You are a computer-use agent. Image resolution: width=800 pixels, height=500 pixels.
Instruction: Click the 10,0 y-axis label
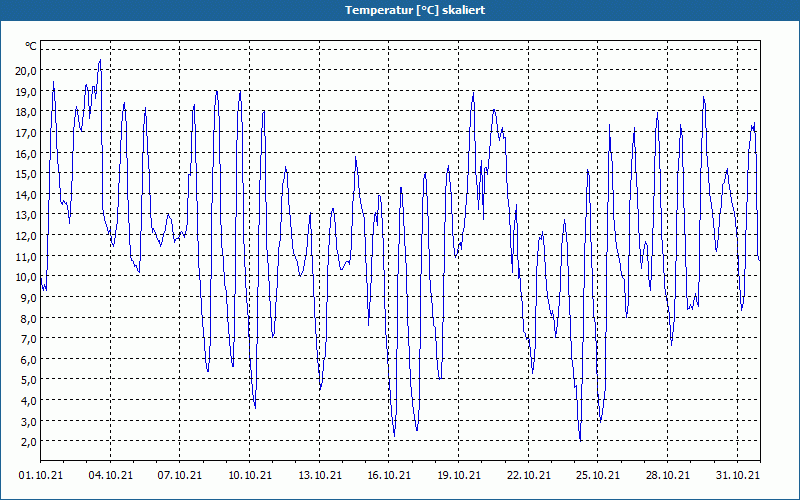coord(26,277)
